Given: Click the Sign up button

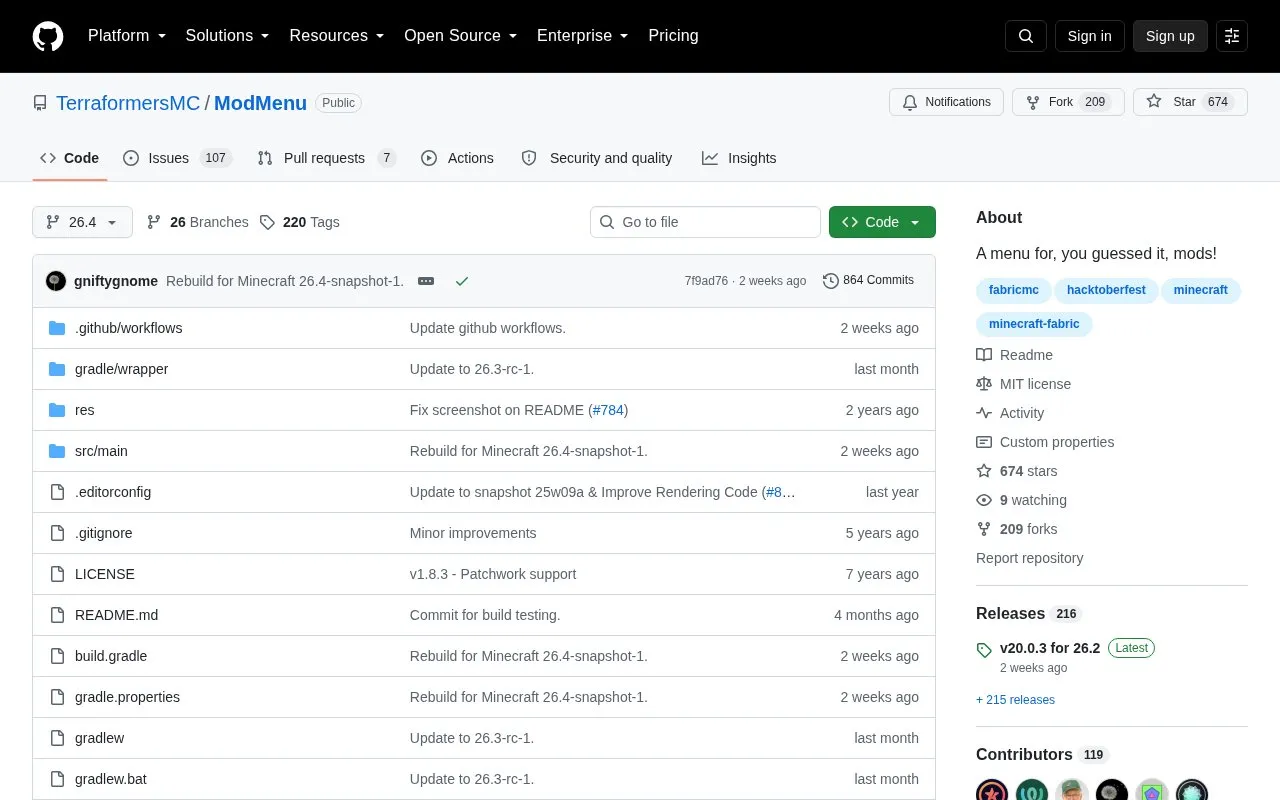Looking at the screenshot, I should [1170, 36].
